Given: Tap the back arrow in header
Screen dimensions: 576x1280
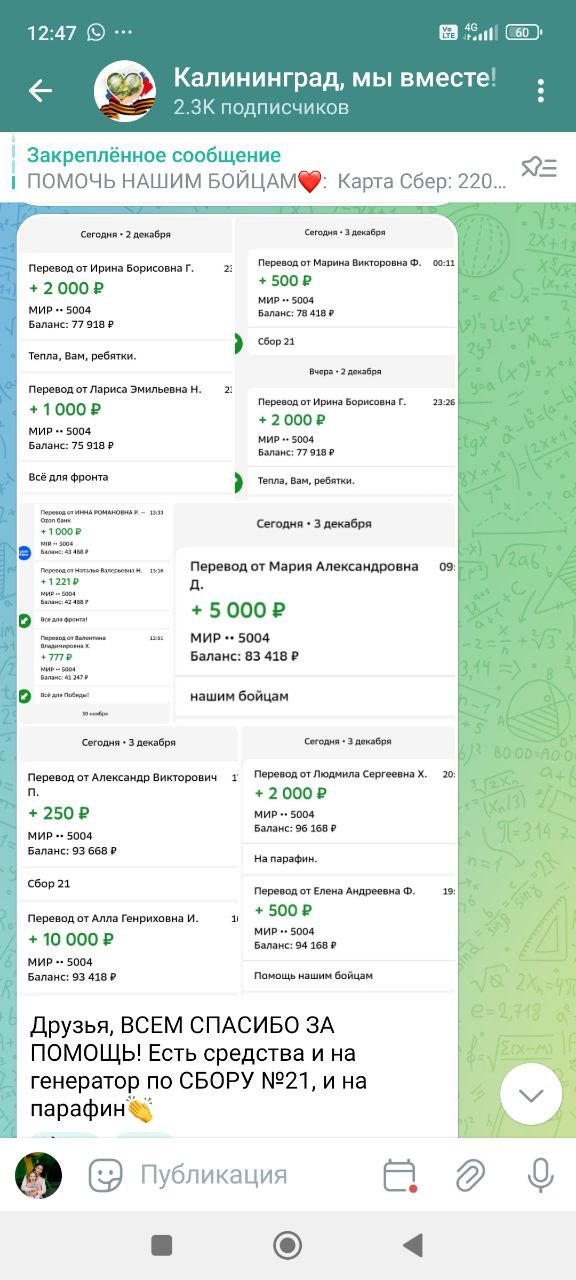Looking at the screenshot, I should 40,91.
